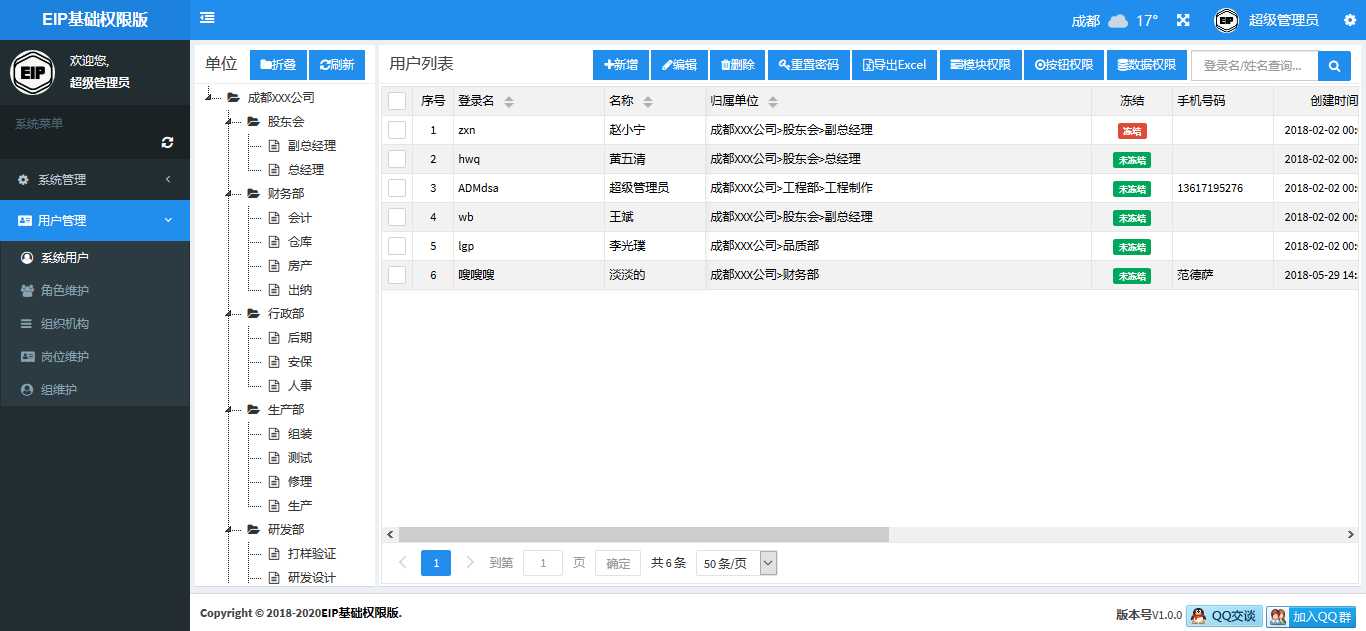Toggle the sidebar collapse icon in header
Viewport: 1366px width, 631px height.
click(x=207, y=18)
